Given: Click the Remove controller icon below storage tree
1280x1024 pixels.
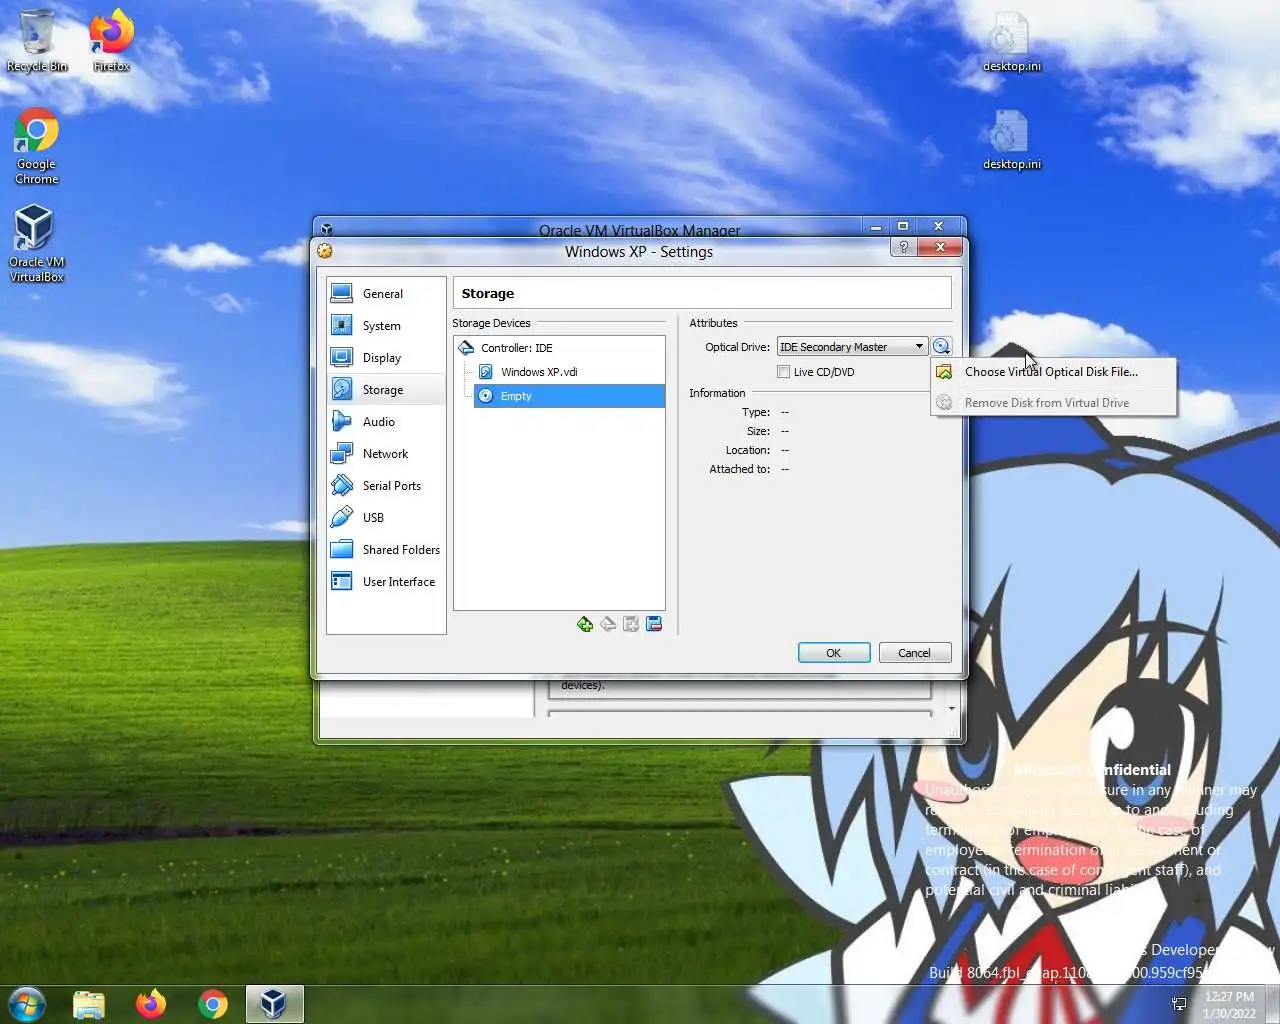Looking at the screenshot, I should pyautogui.click(x=608, y=624).
